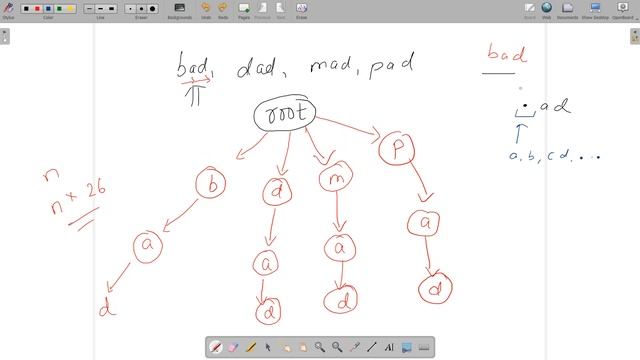
Task: Select the Zoom in tool
Action: tap(320, 347)
